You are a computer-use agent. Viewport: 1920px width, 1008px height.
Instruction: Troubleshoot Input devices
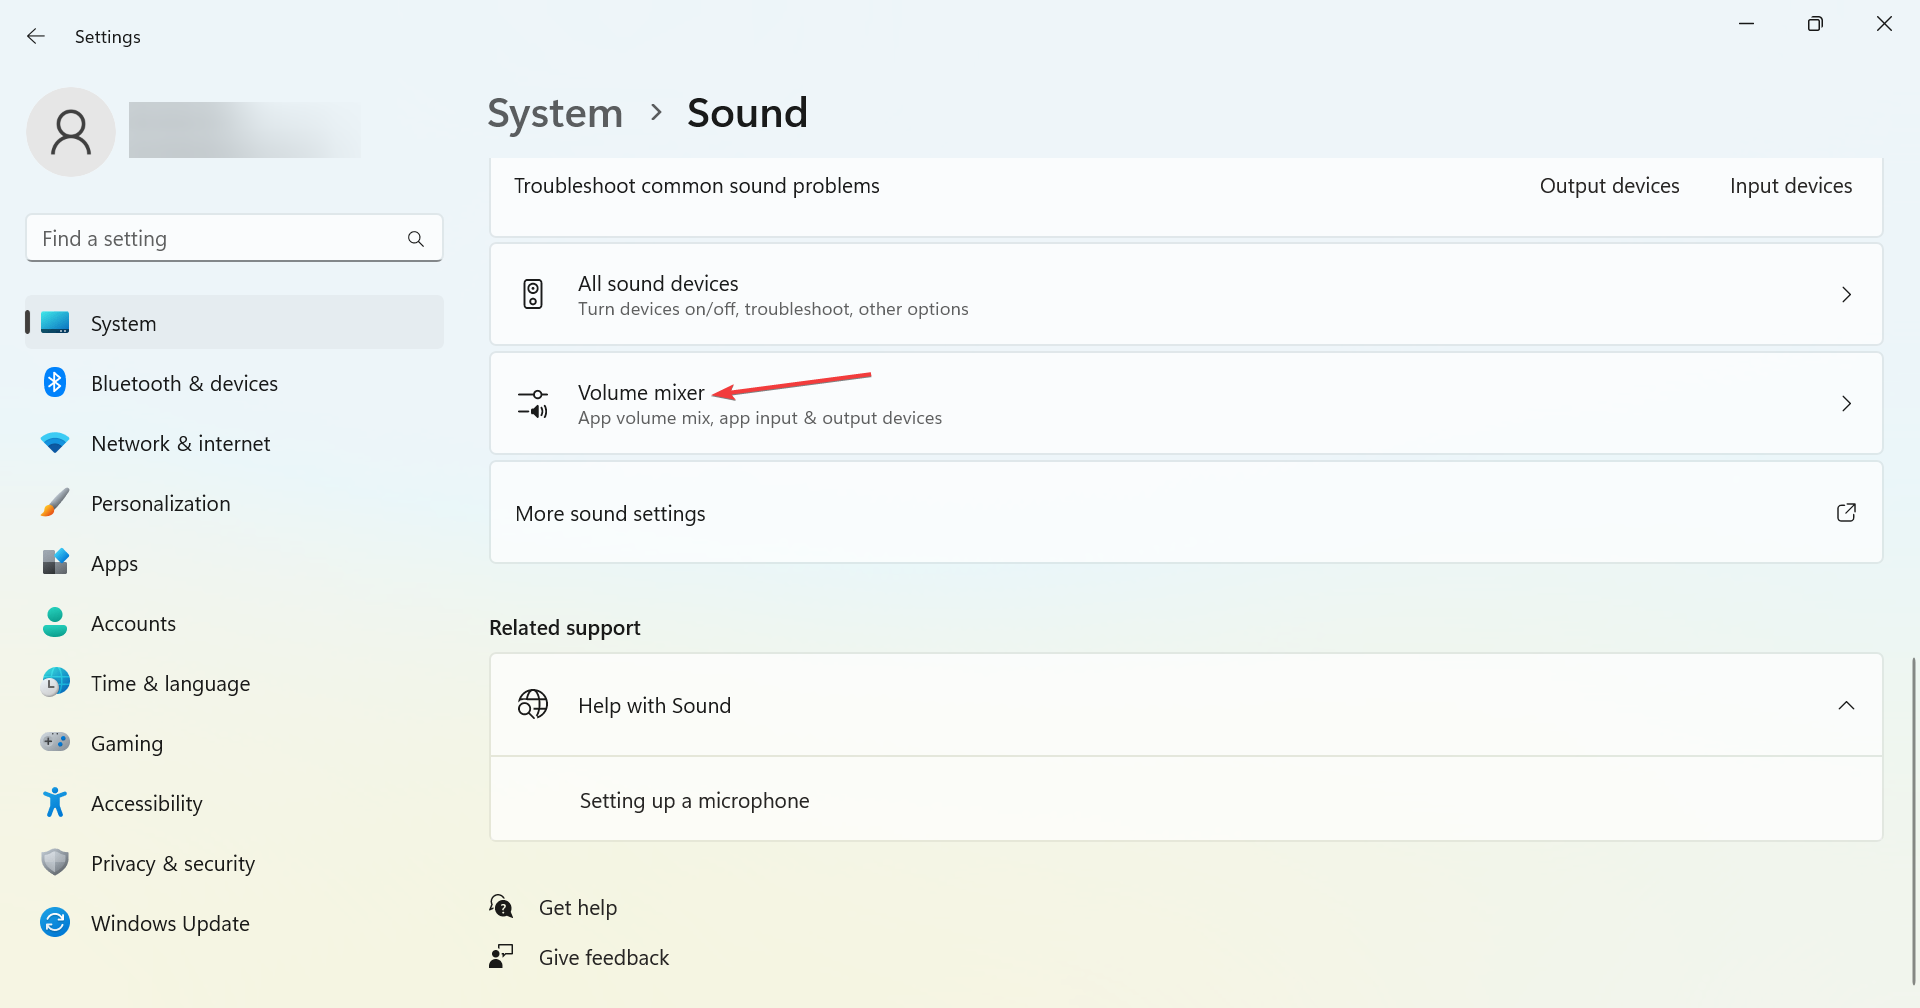point(1791,186)
